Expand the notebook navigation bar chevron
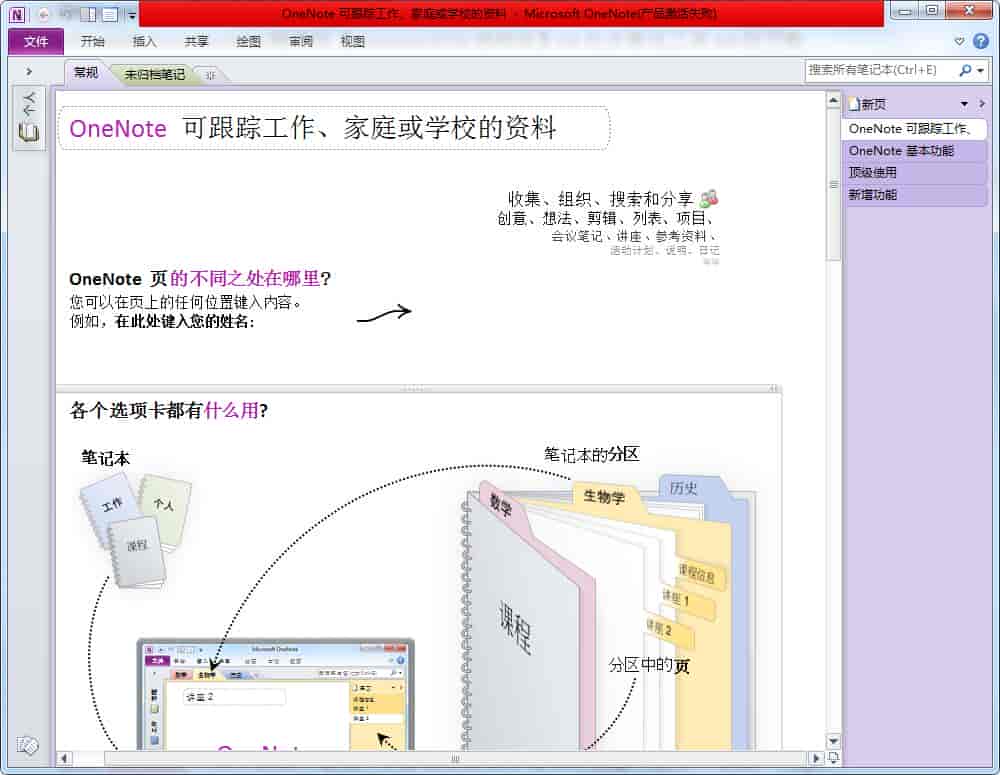Screen dimensions: 1000x775 coord(29,71)
